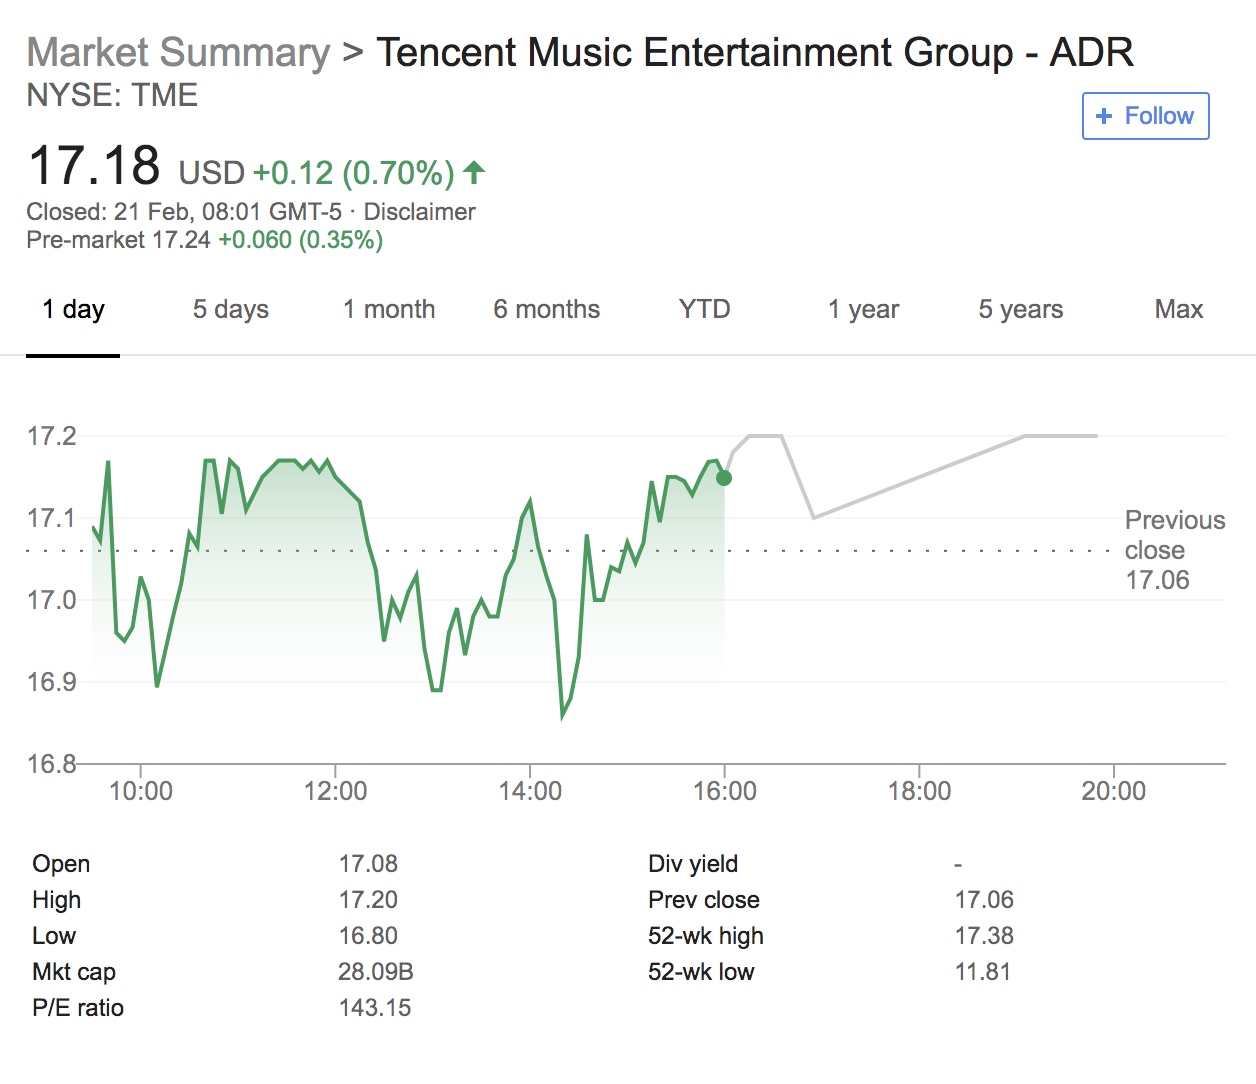
Task: Switch to the 5 days tab
Action: (230, 310)
